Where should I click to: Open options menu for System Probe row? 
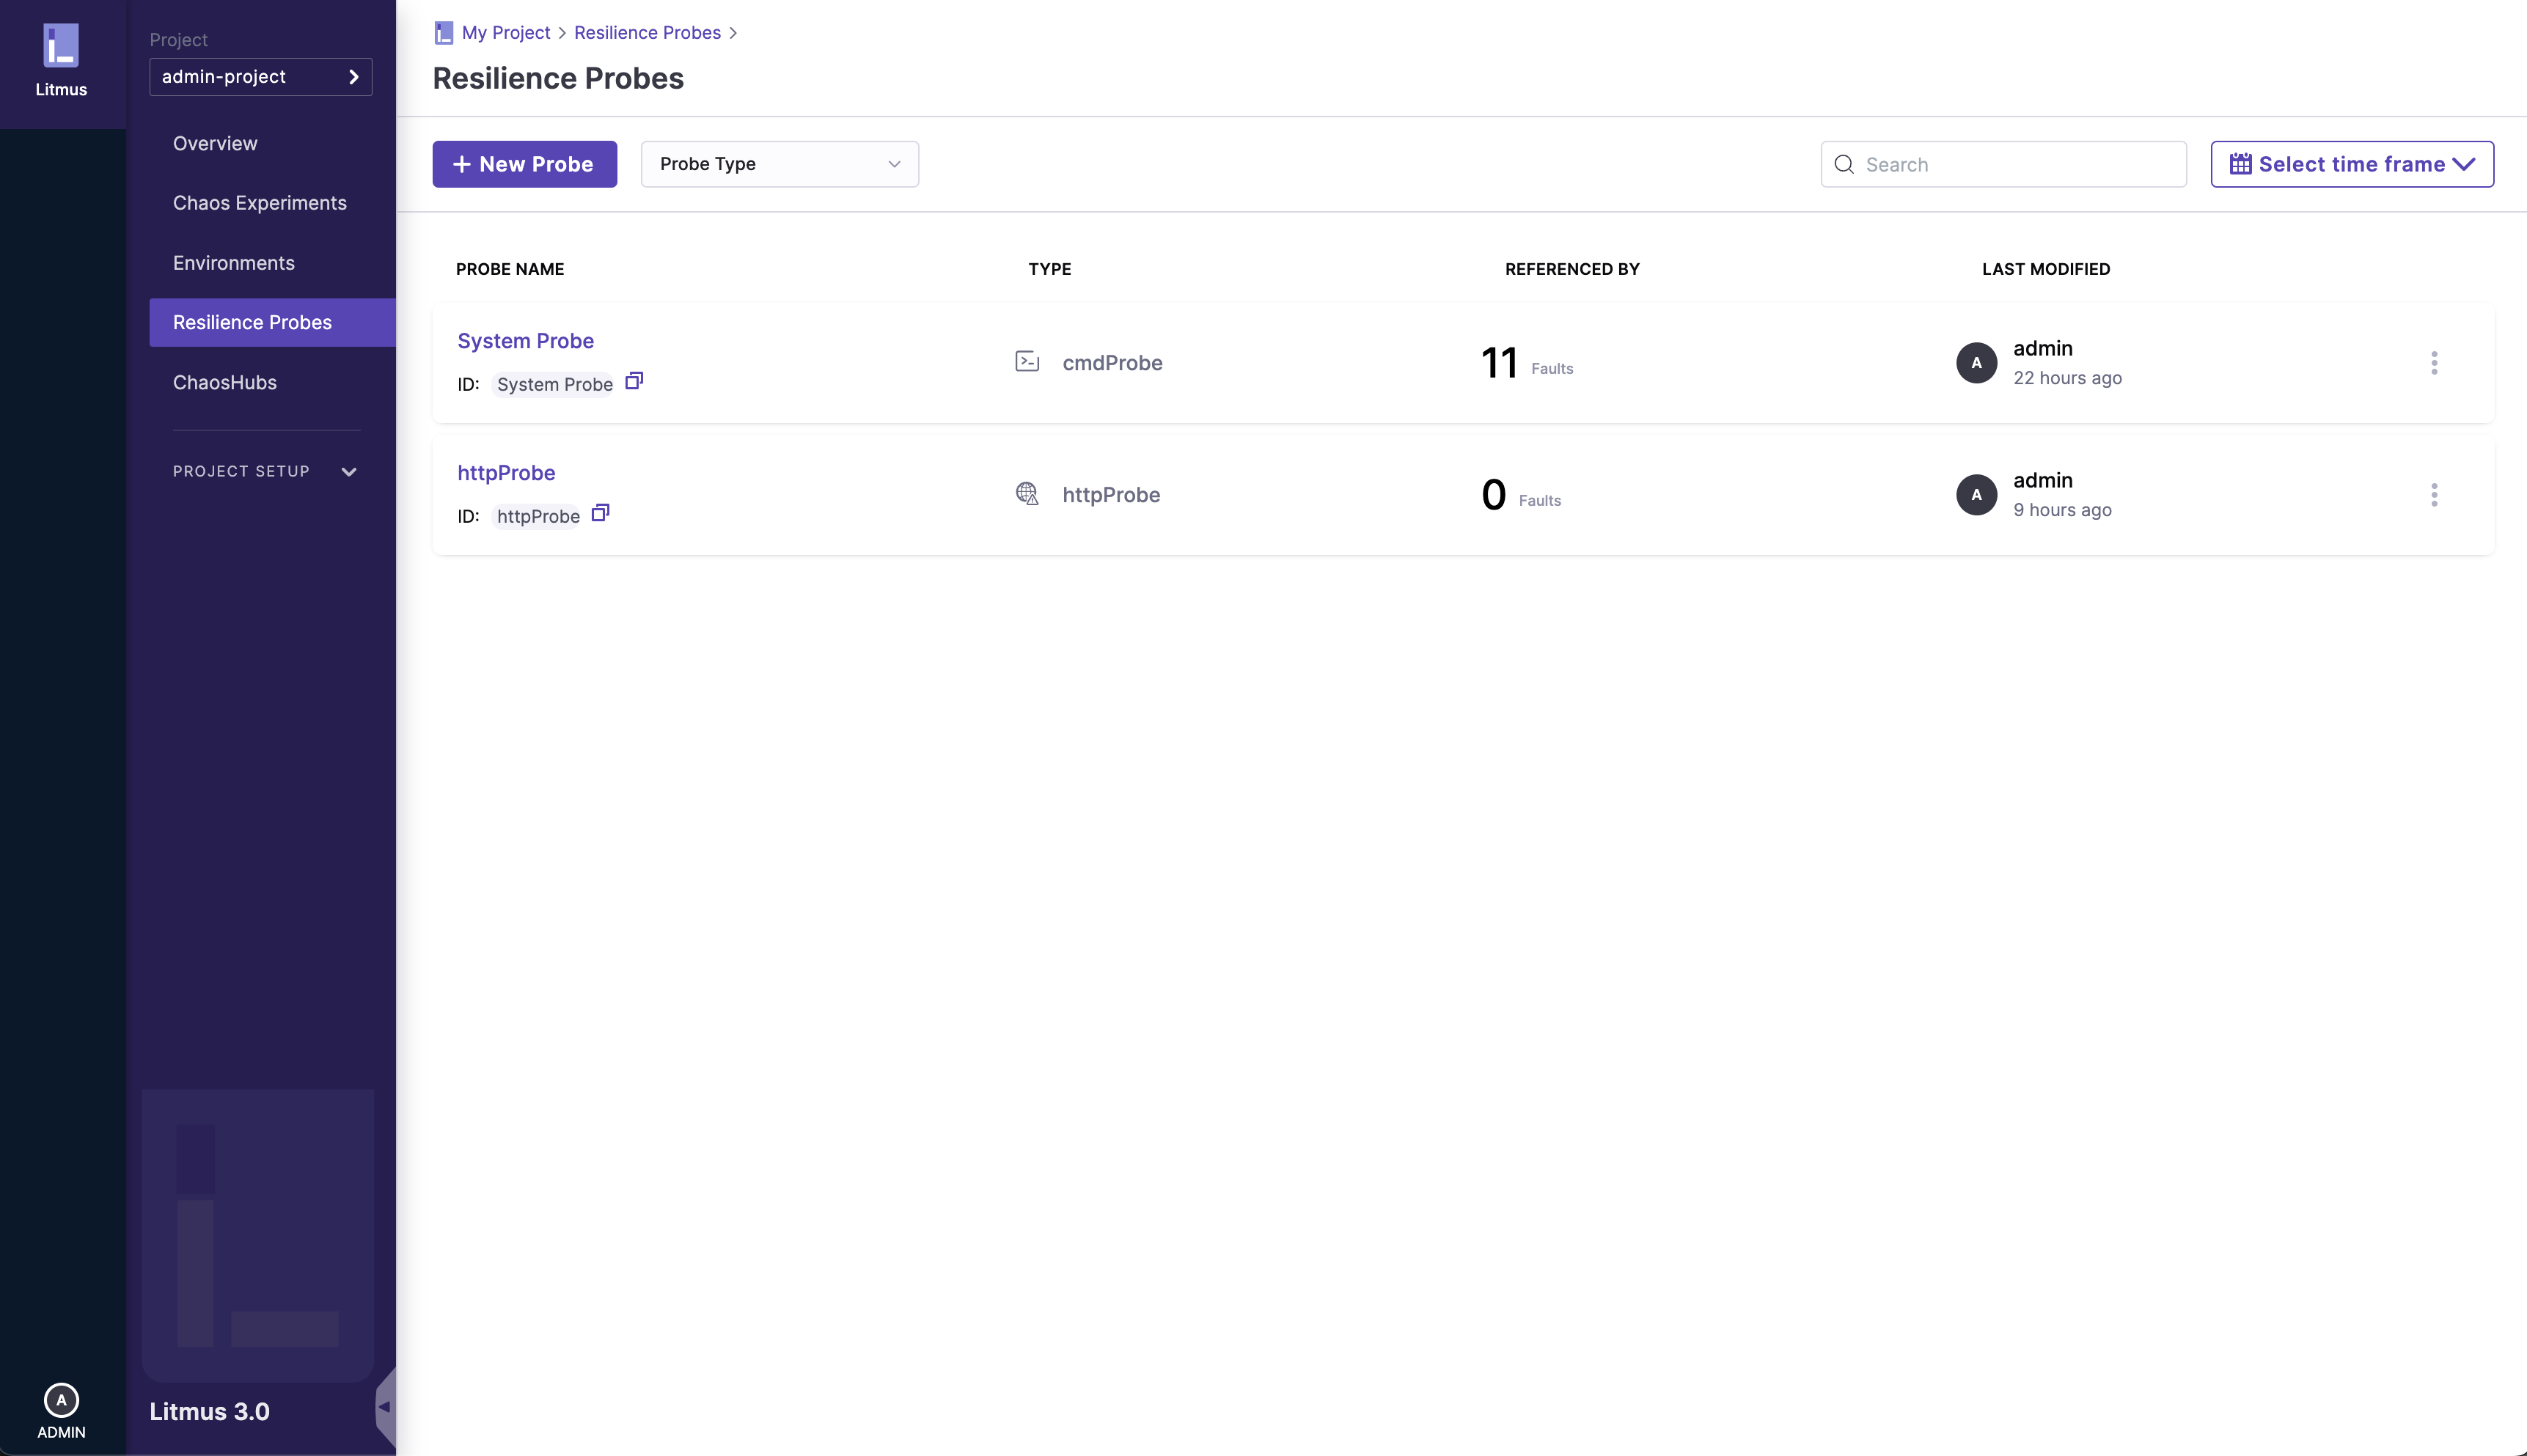coord(2434,363)
